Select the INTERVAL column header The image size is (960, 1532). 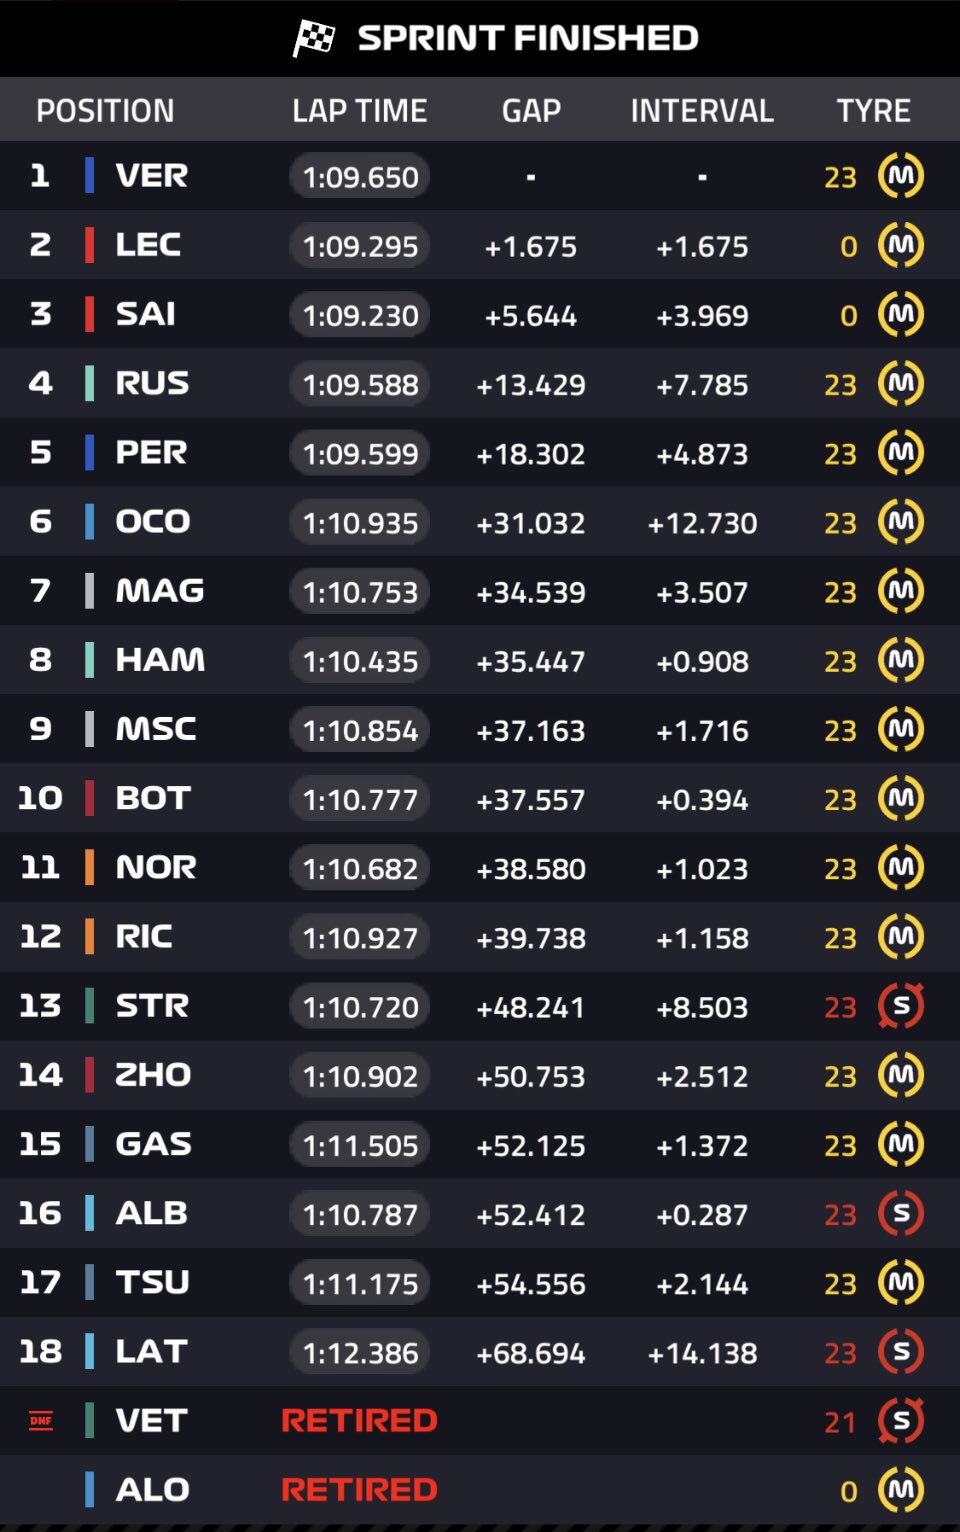coord(702,110)
